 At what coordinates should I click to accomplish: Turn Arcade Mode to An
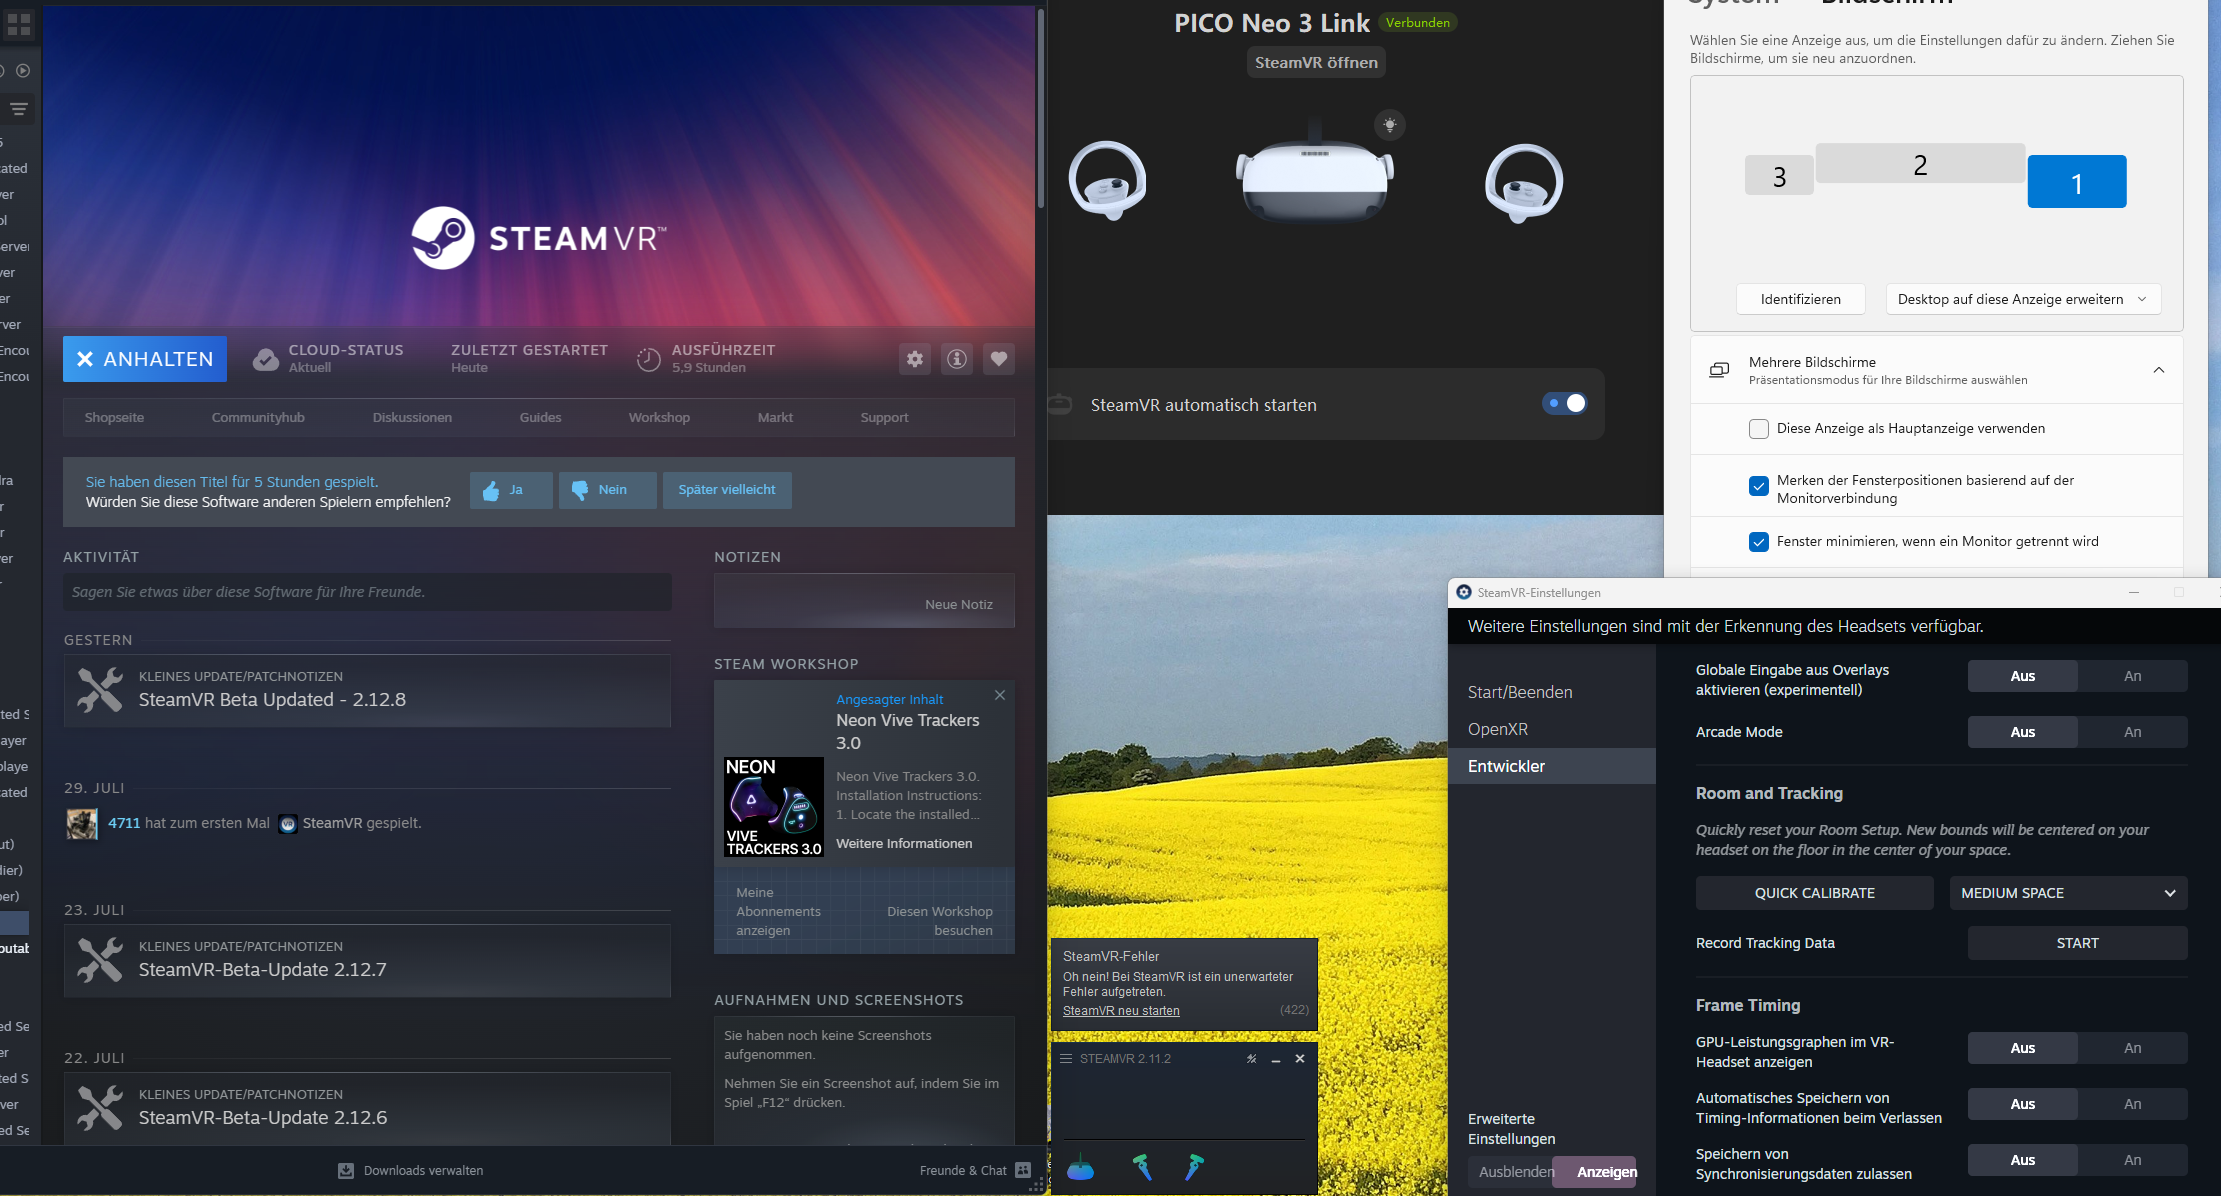pos(2132,732)
